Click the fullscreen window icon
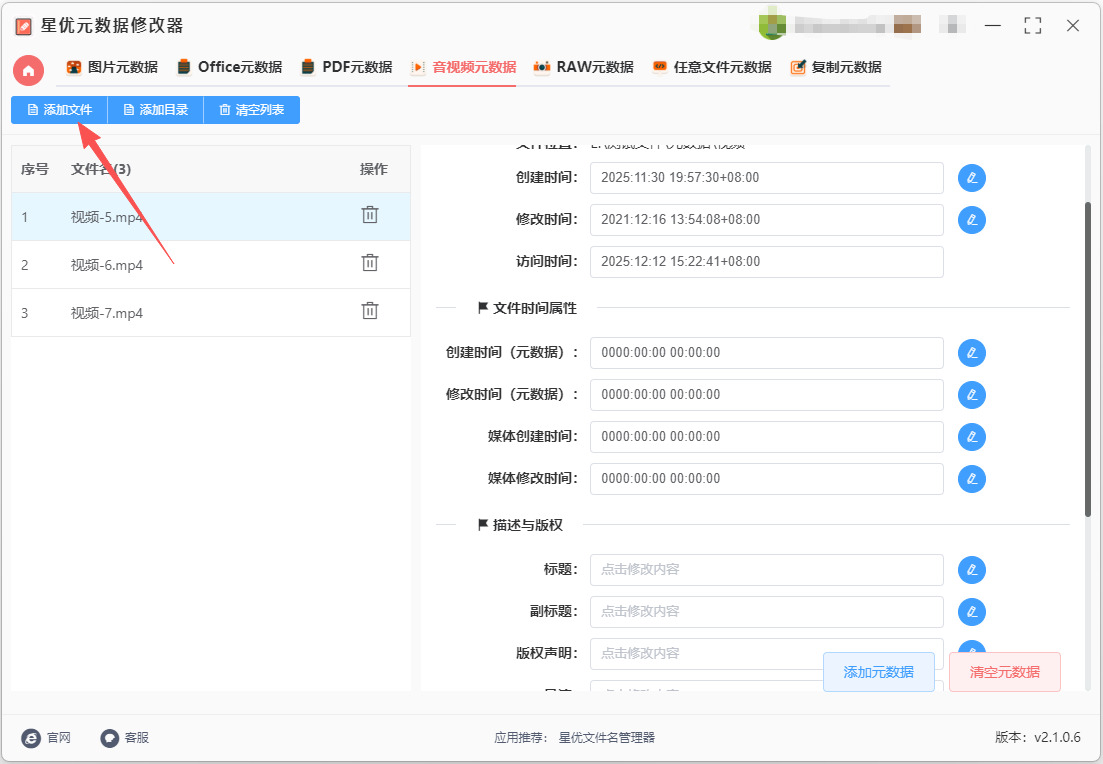The width and height of the screenshot is (1103, 764). [1033, 26]
